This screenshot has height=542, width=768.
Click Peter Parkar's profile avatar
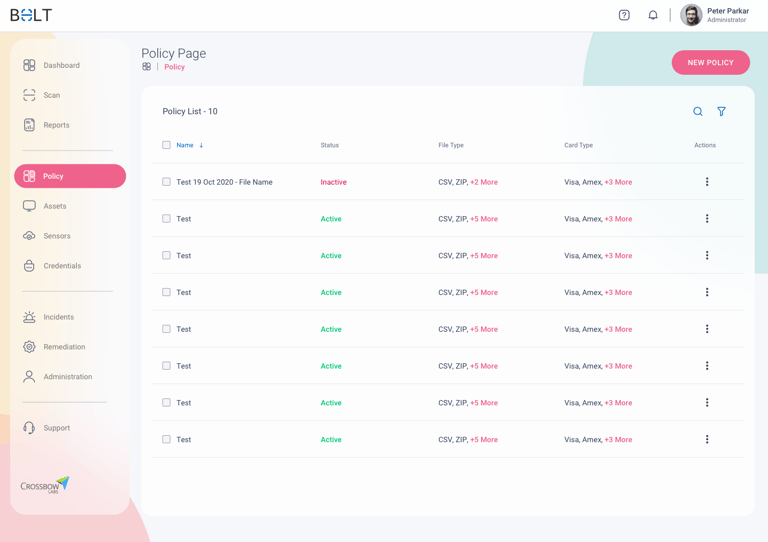point(691,15)
